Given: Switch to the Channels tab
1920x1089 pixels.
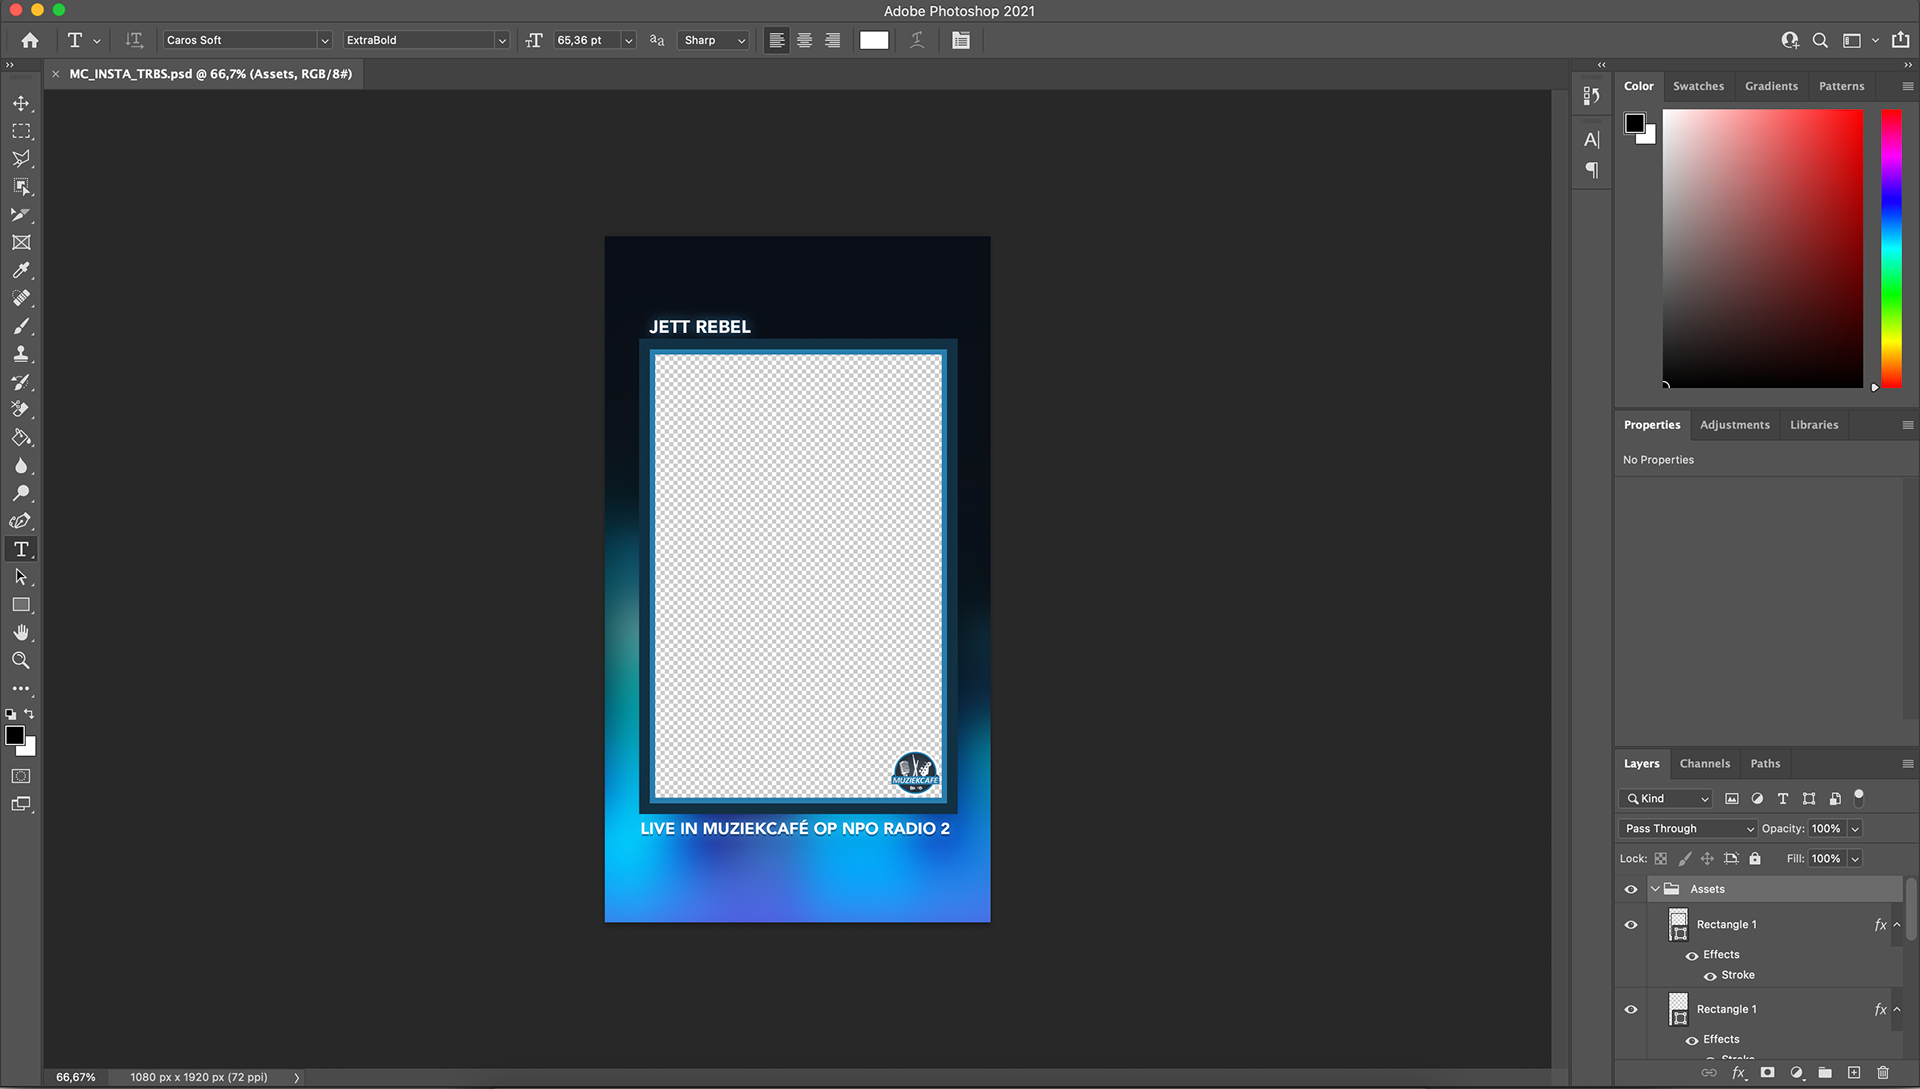Looking at the screenshot, I should [1705, 764].
